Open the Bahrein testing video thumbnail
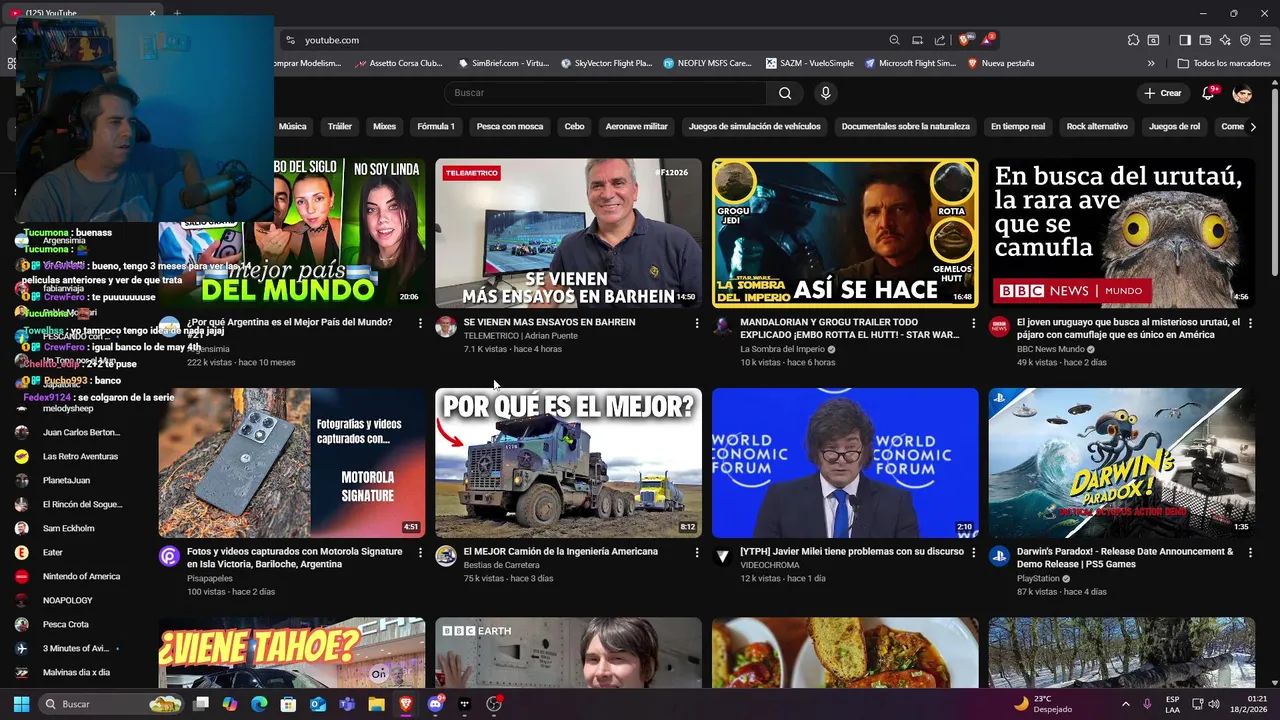1280x720 pixels. click(x=568, y=233)
